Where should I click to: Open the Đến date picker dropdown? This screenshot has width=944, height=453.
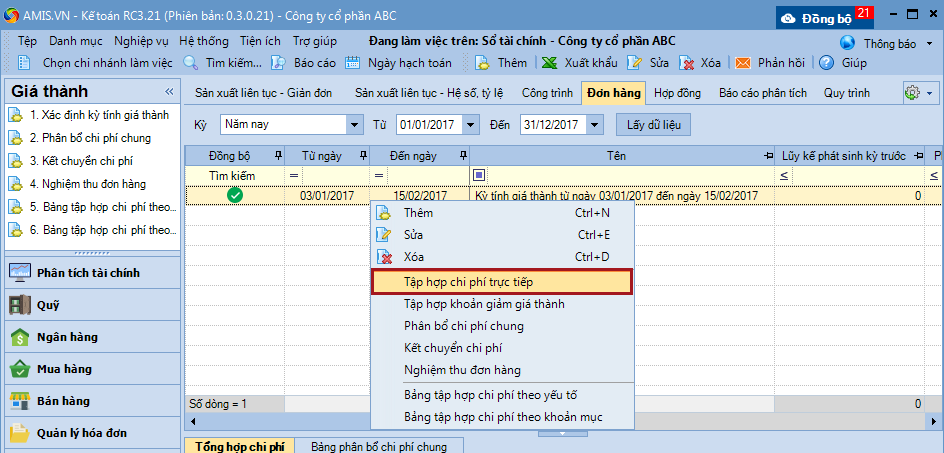595,125
